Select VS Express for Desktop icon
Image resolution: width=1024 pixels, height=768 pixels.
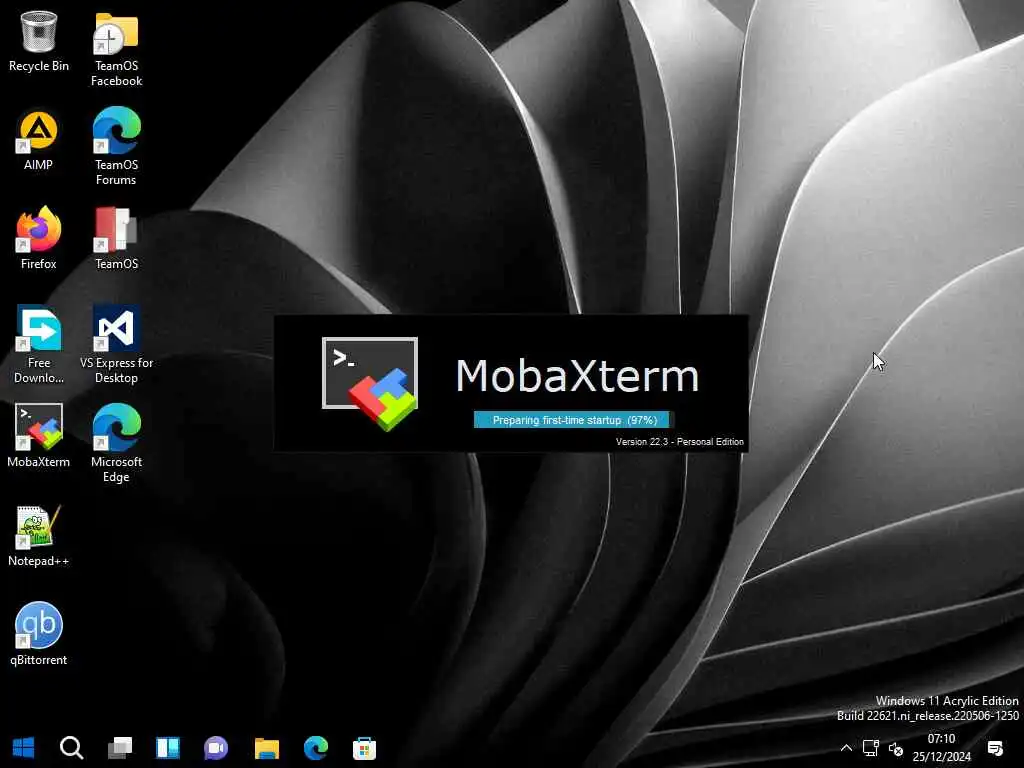click(116, 344)
